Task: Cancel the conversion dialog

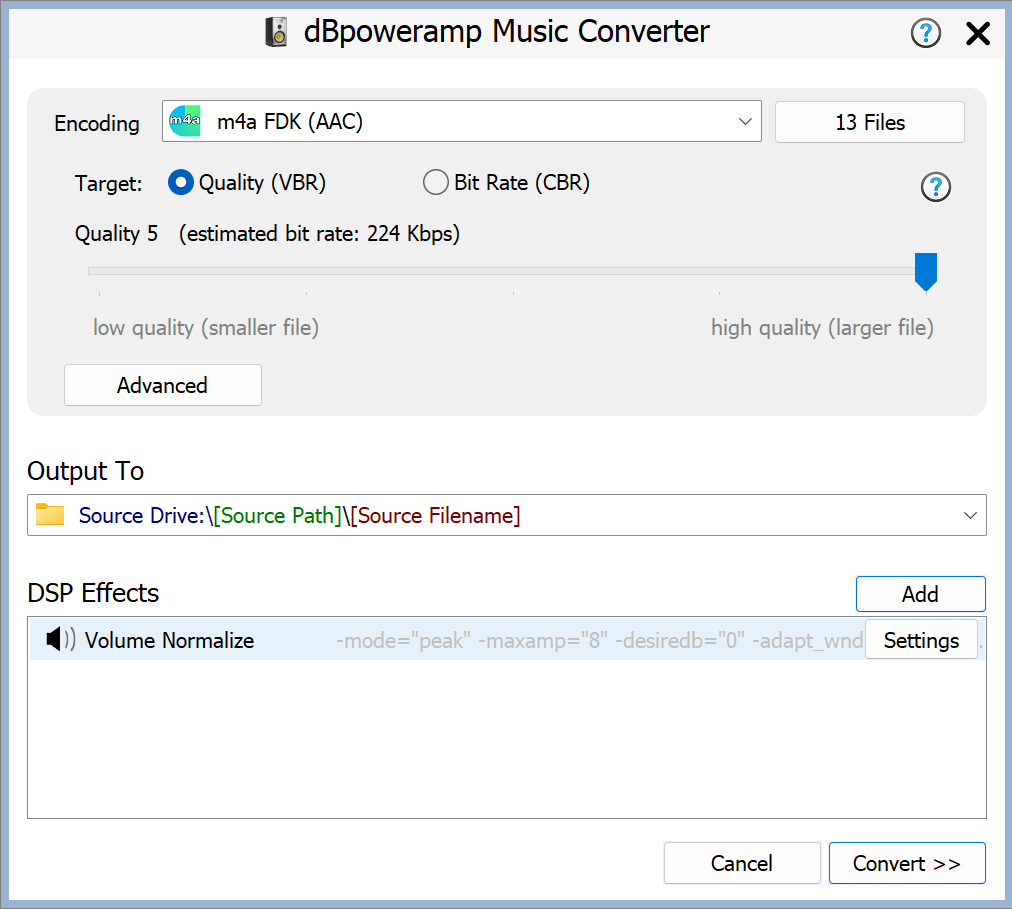Action: point(741,863)
